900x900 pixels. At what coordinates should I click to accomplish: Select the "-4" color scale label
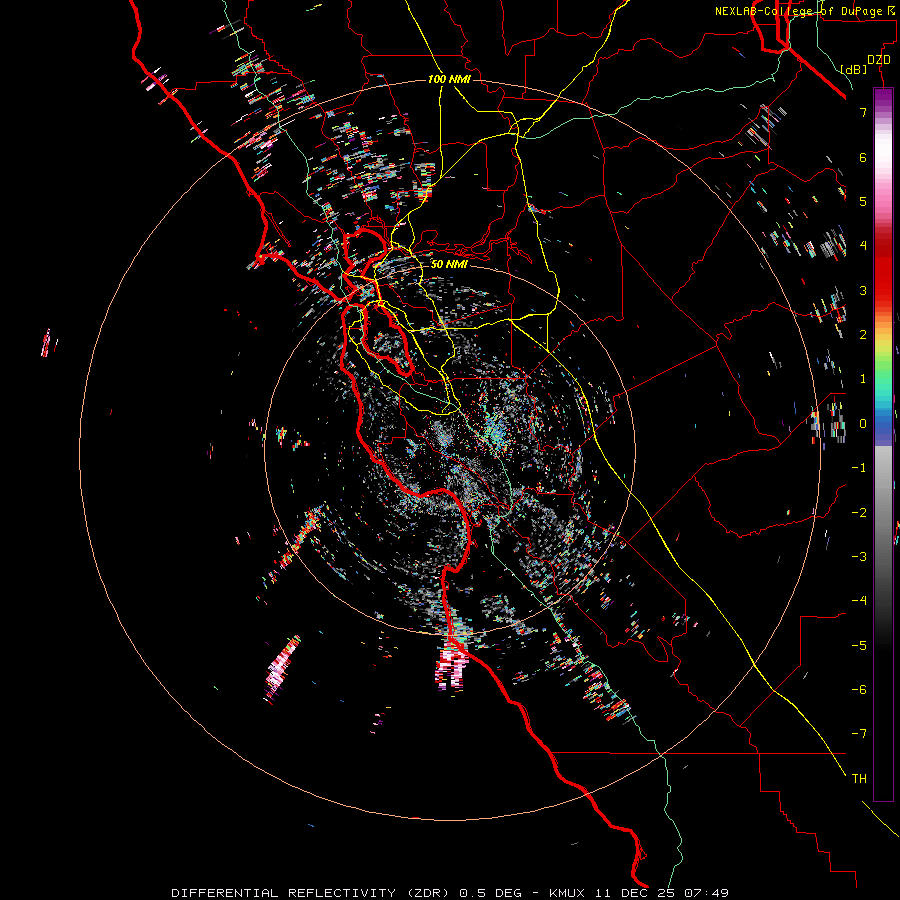coord(859,601)
